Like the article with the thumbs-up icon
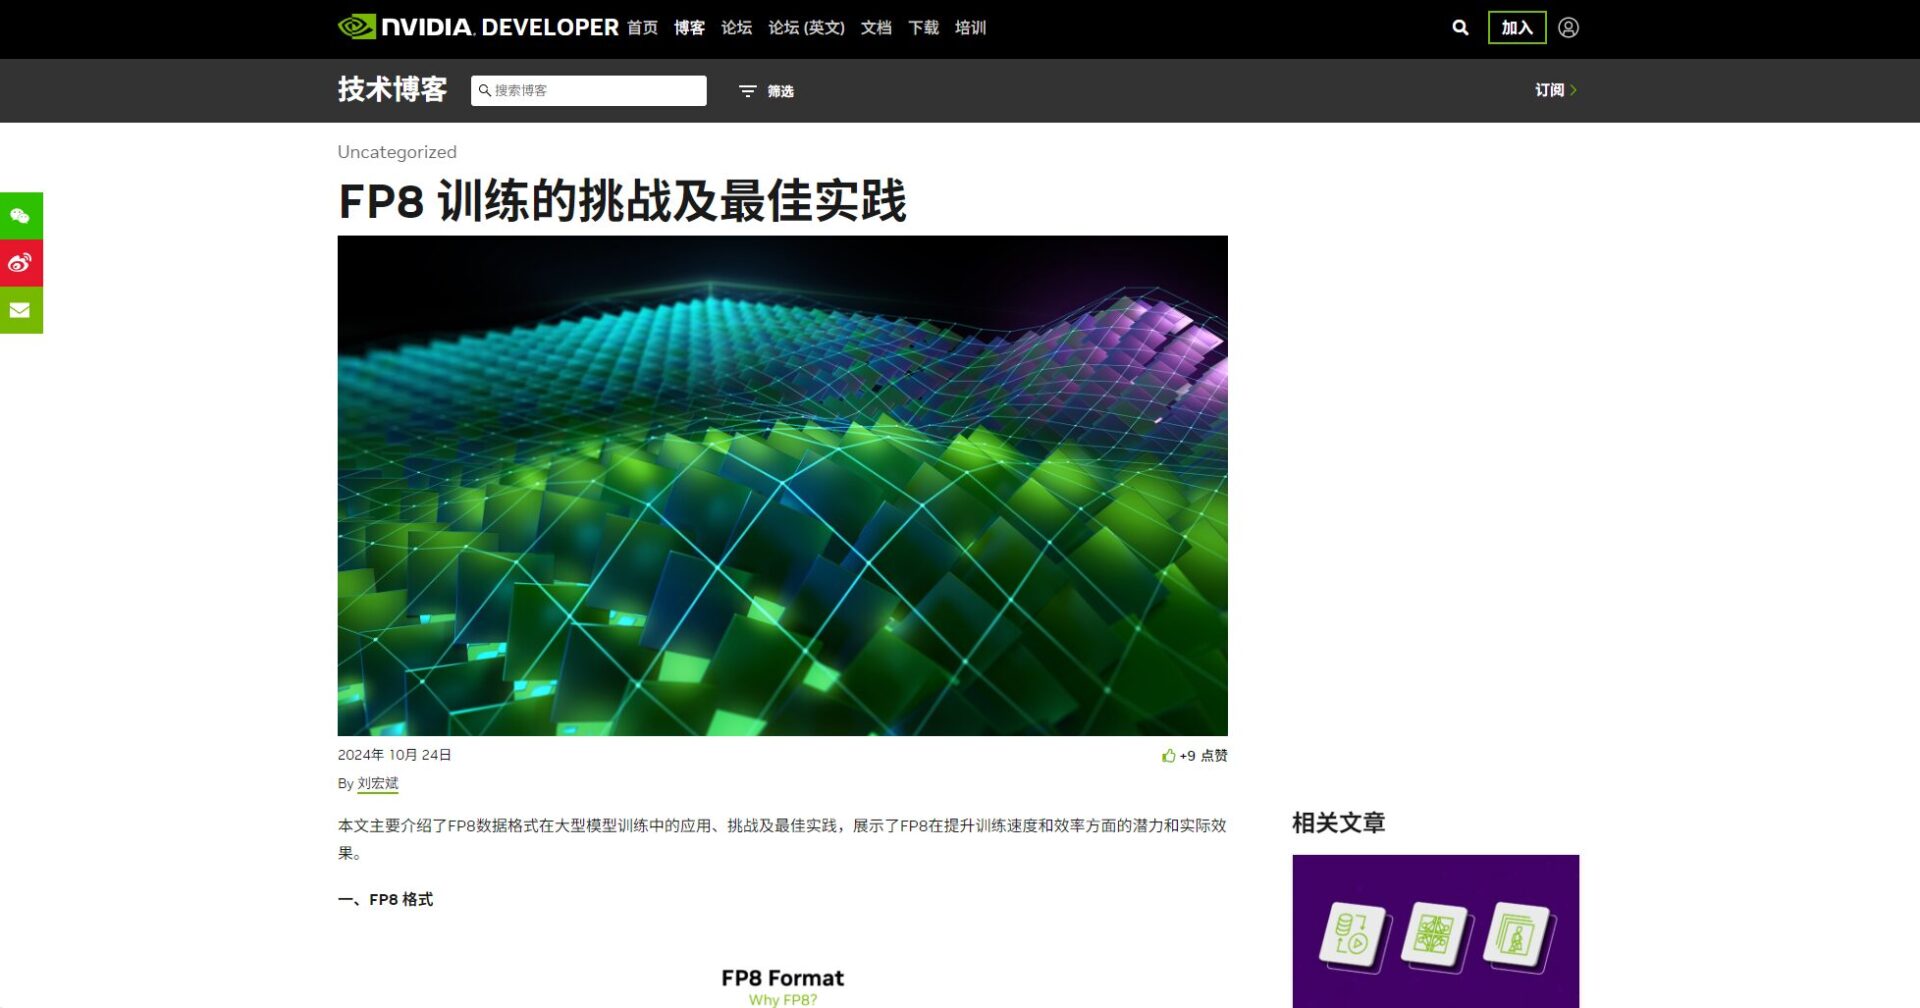The image size is (1920, 1008). coord(1169,754)
